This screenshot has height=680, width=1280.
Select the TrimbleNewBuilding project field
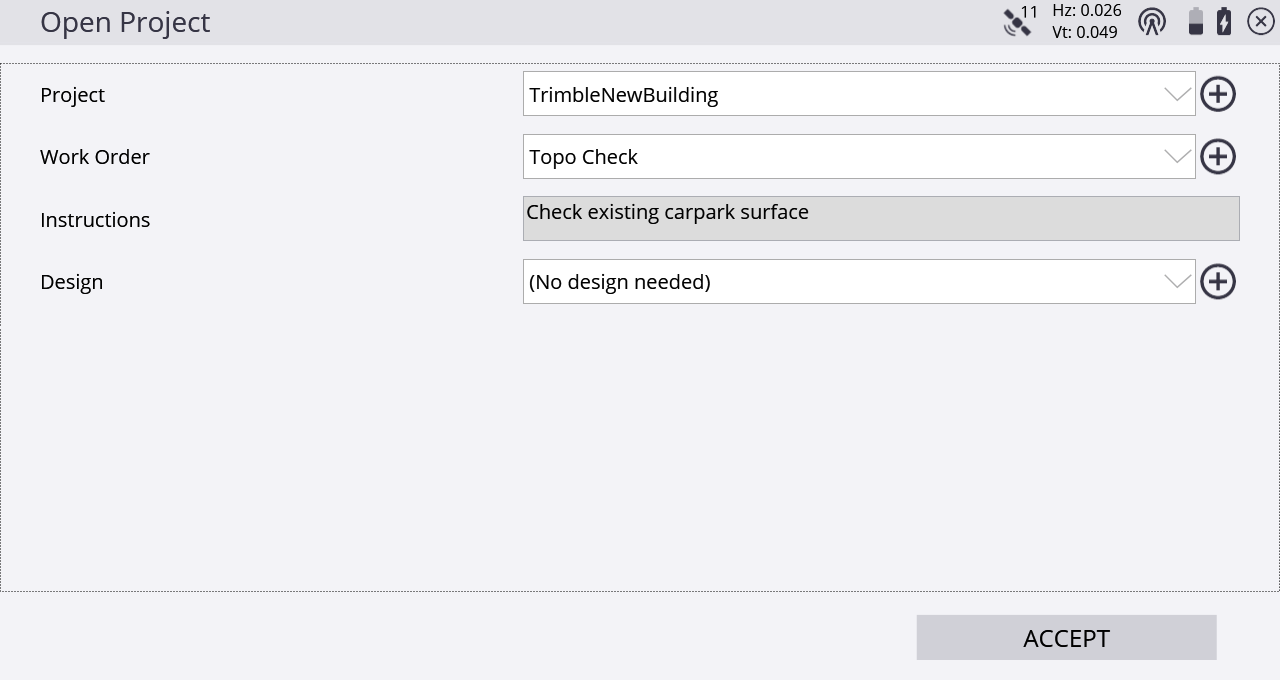859,94
